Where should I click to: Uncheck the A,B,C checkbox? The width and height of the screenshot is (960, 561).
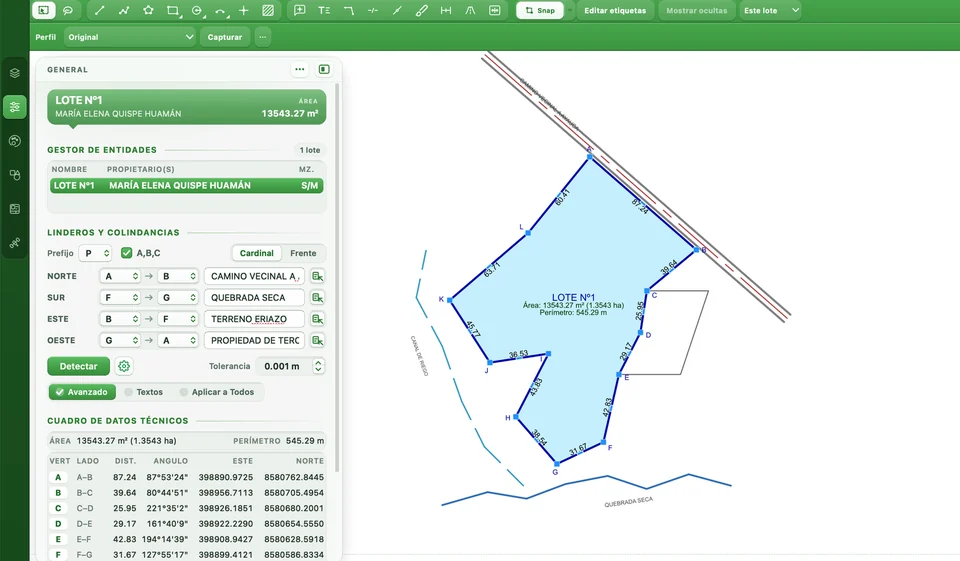(x=127, y=253)
